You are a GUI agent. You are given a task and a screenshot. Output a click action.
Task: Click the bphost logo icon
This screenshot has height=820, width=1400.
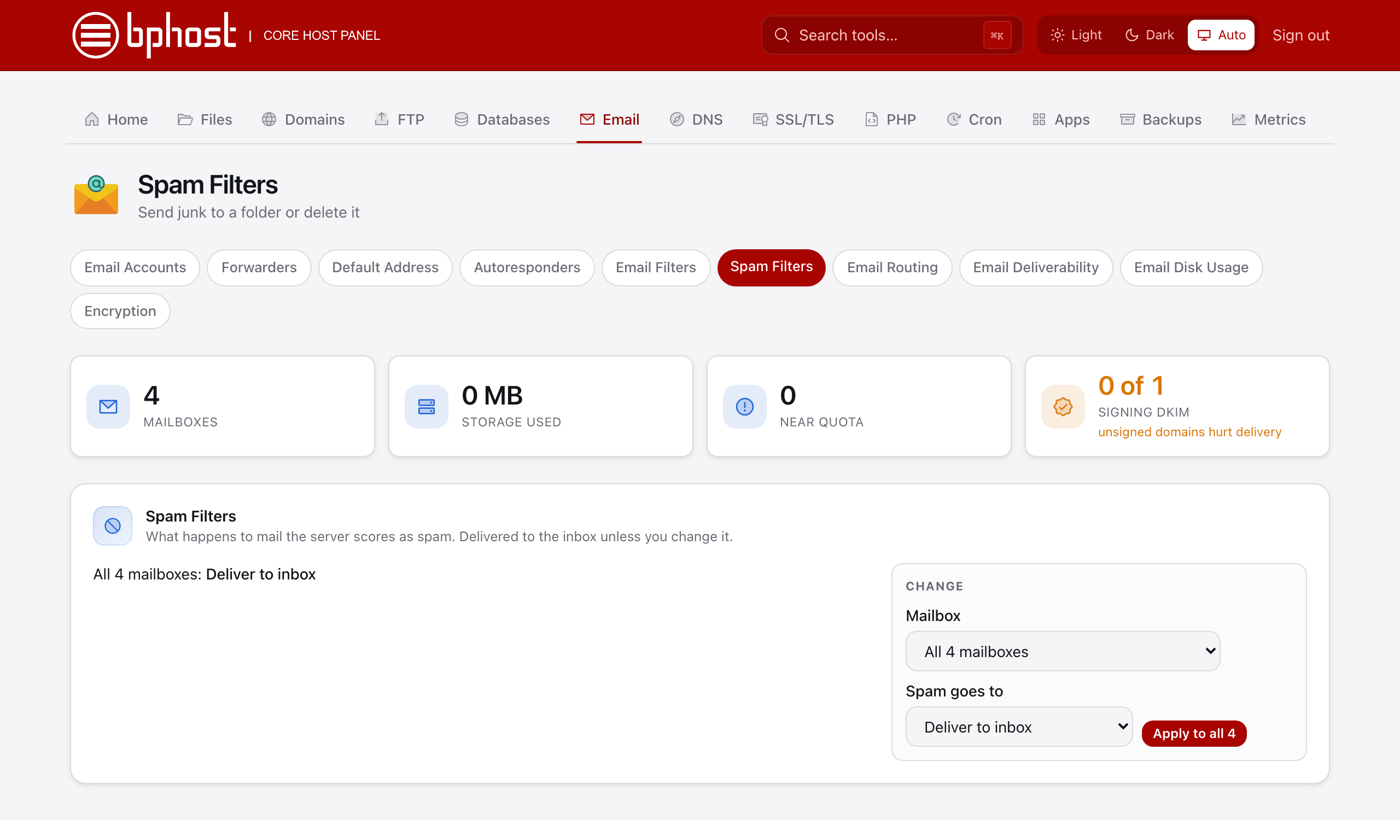(96, 35)
